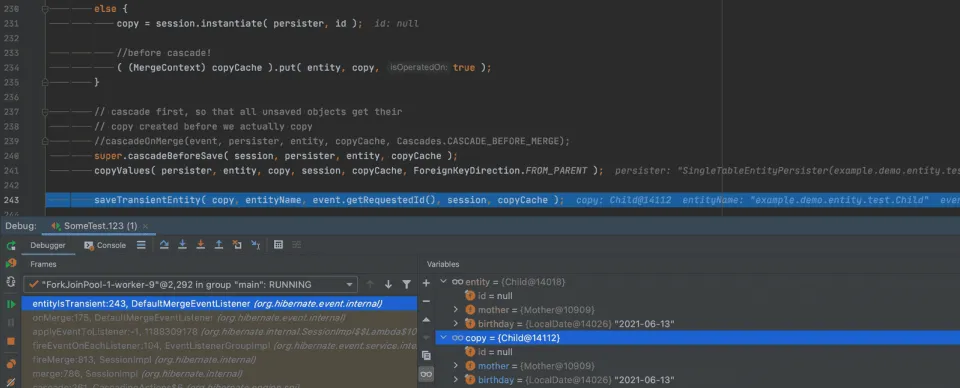Click the fold marker at line 235
This screenshot has height=388, width=960.
coord(45,83)
